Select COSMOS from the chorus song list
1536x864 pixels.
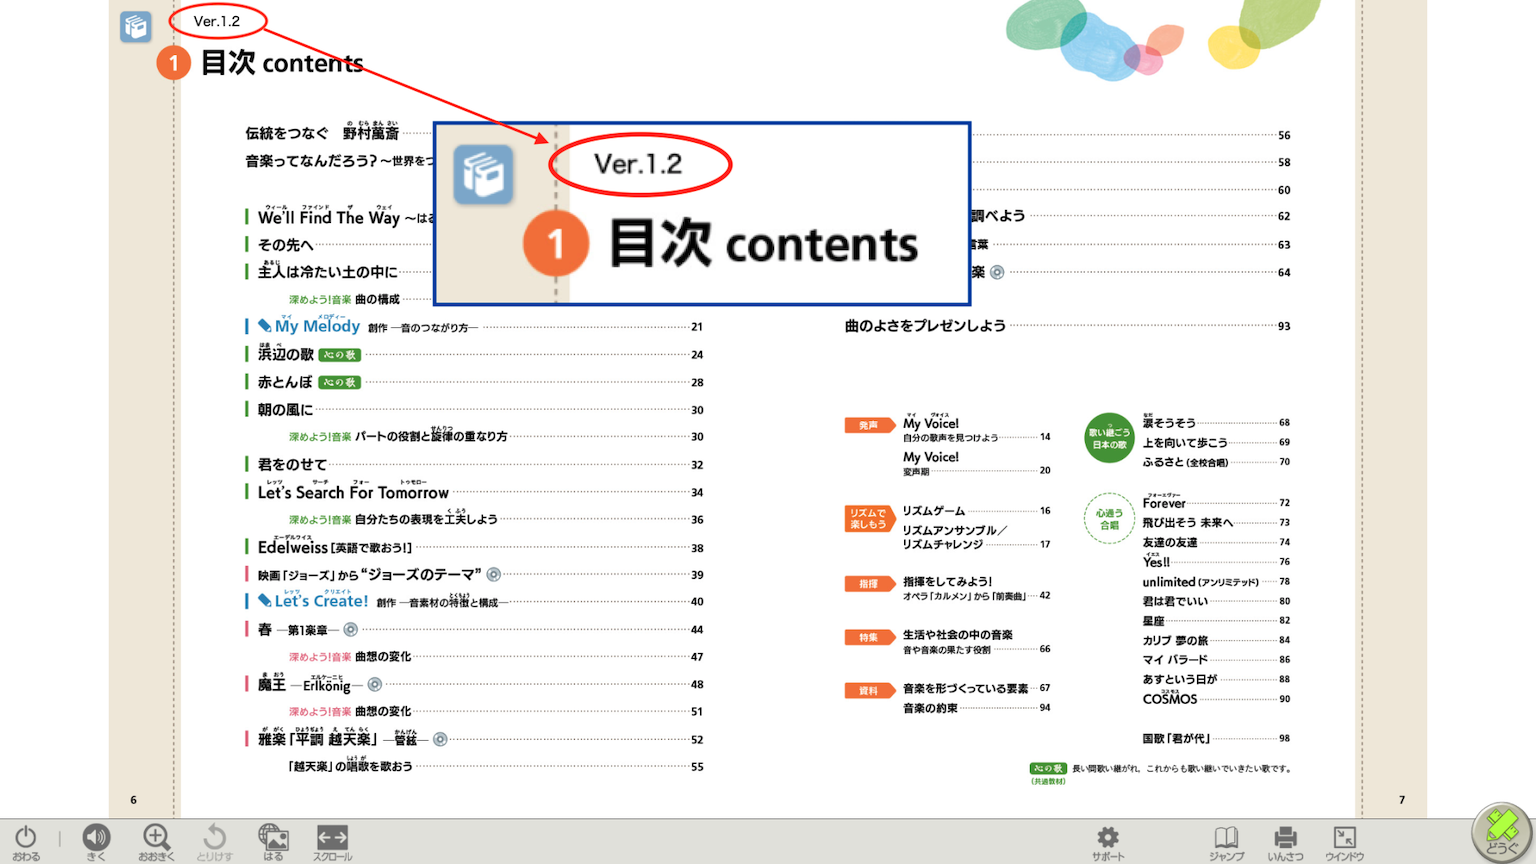point(1169,699)
